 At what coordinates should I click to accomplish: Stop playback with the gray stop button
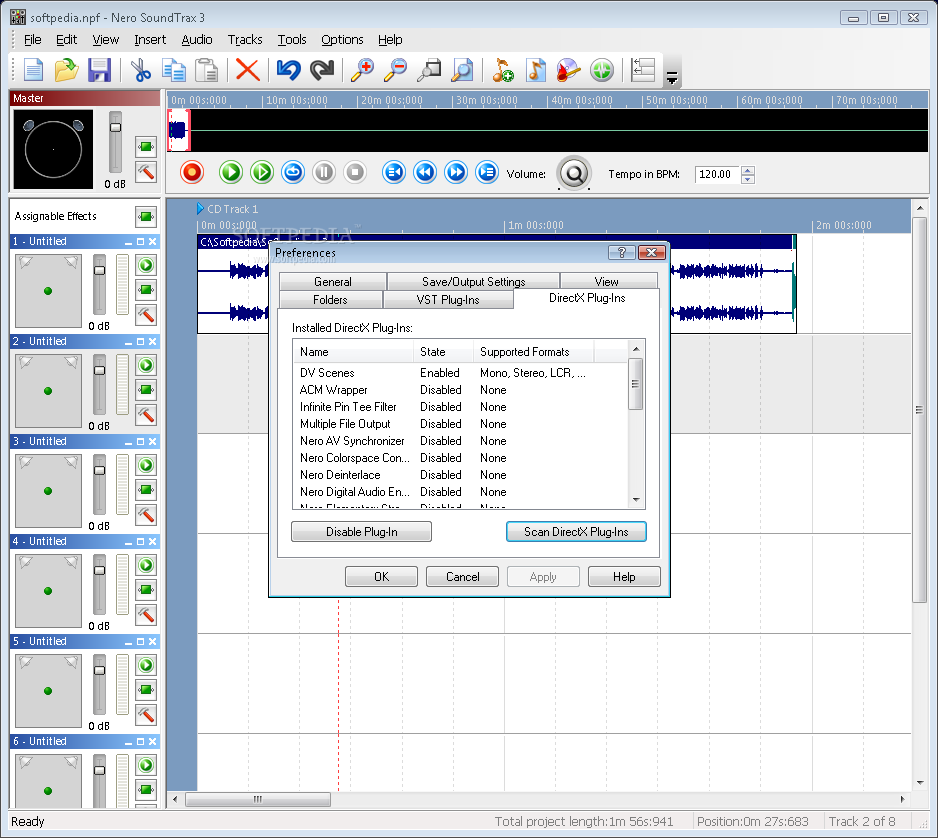[x=355, y=172]
